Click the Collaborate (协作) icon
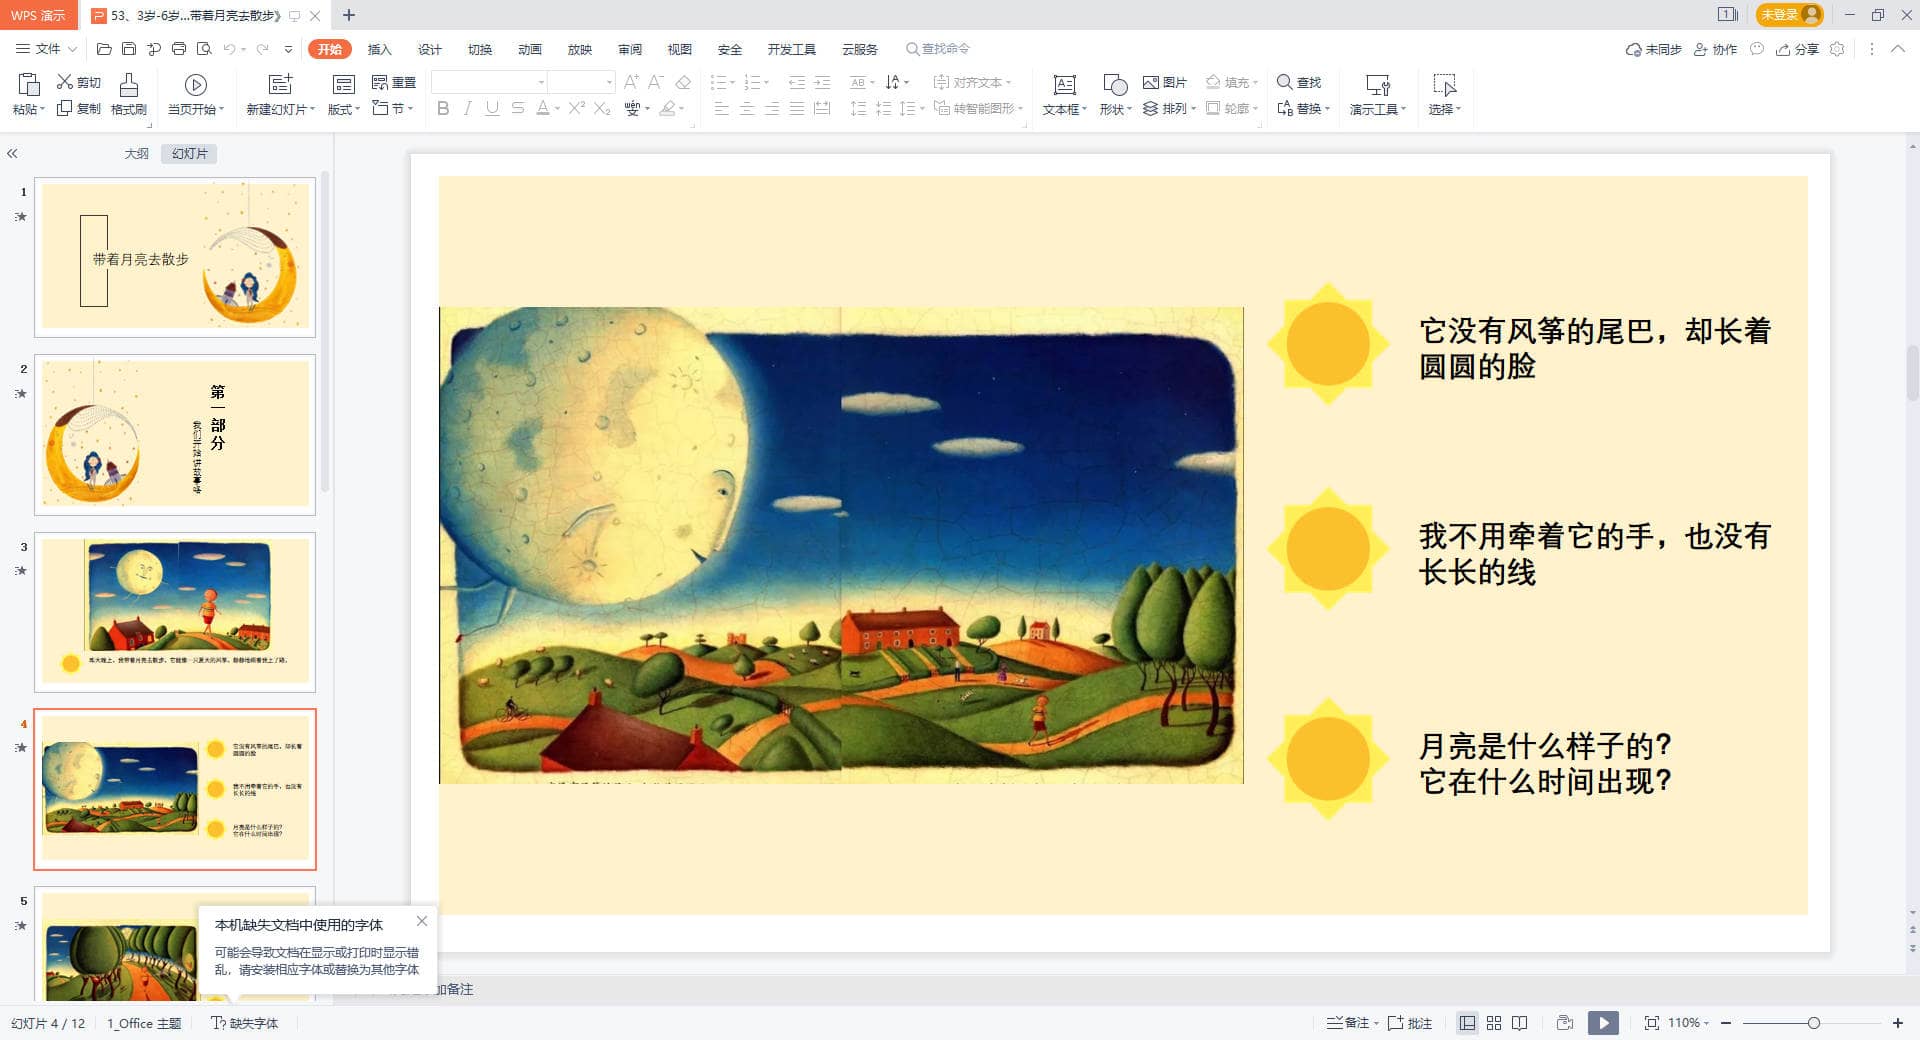 tap(1701, 49)
